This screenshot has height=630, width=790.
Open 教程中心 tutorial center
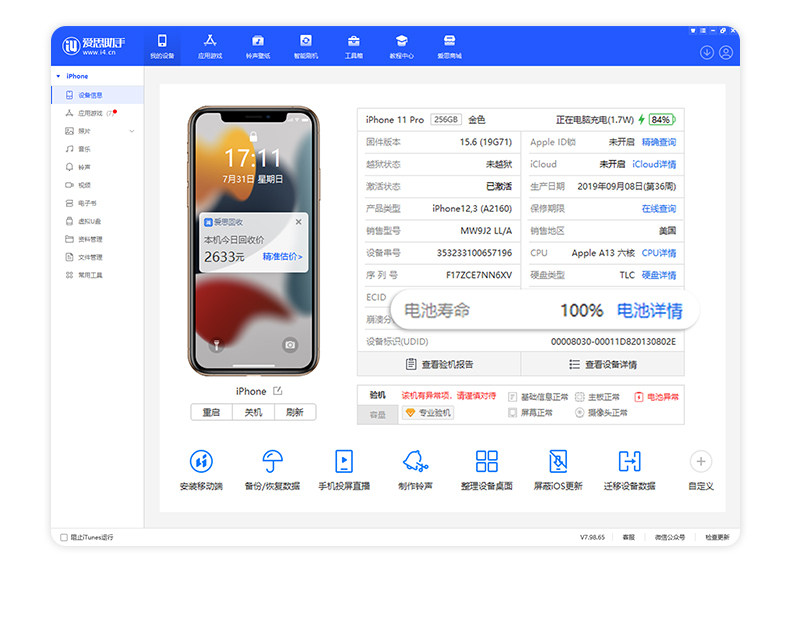(402, 46)
